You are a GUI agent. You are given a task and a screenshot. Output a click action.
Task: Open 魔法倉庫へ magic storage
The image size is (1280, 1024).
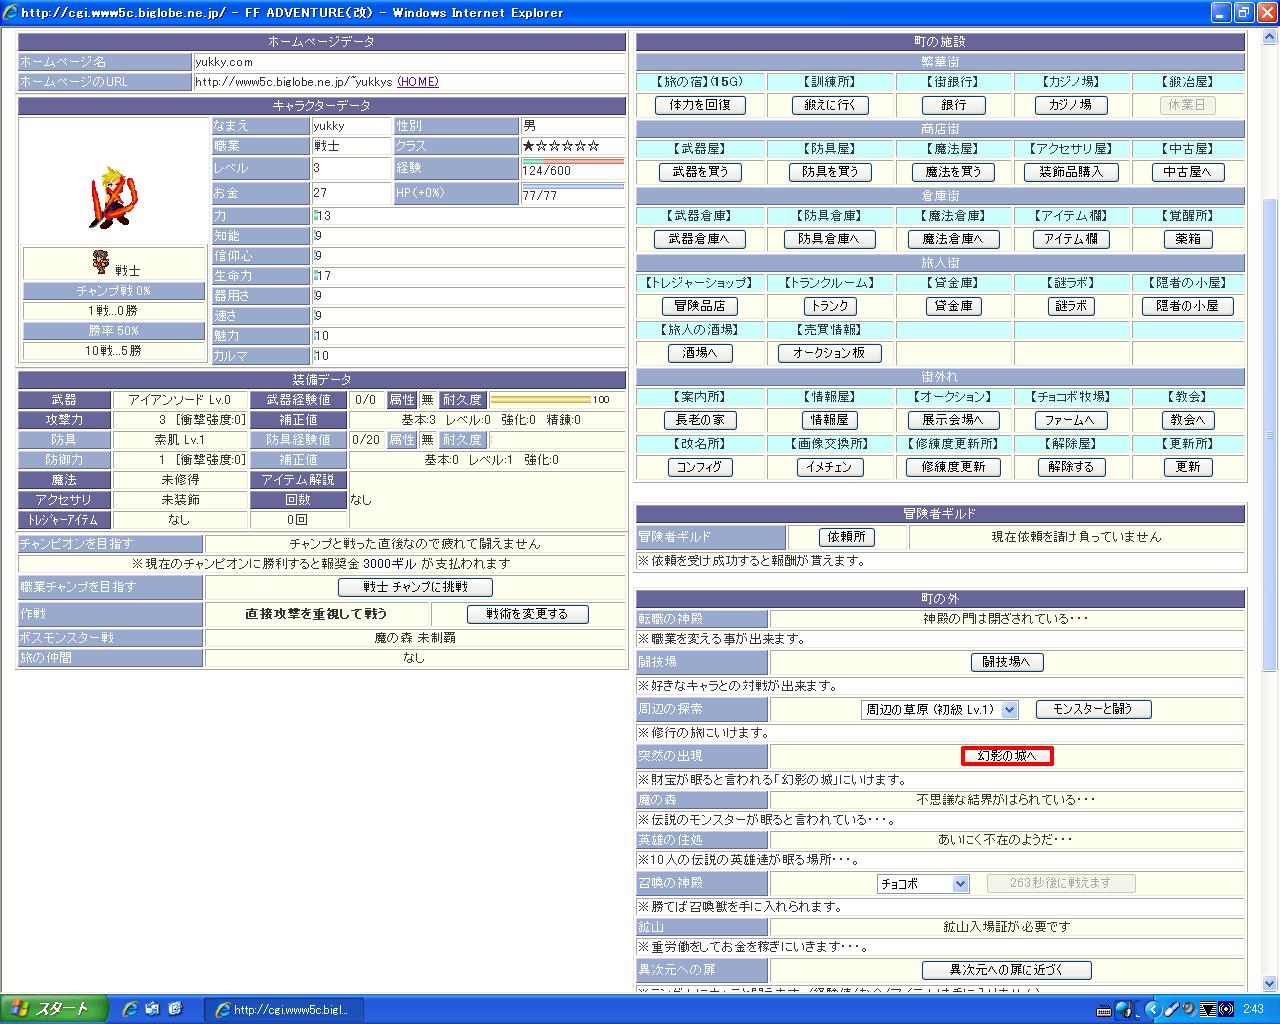click(x=954, y=239)
